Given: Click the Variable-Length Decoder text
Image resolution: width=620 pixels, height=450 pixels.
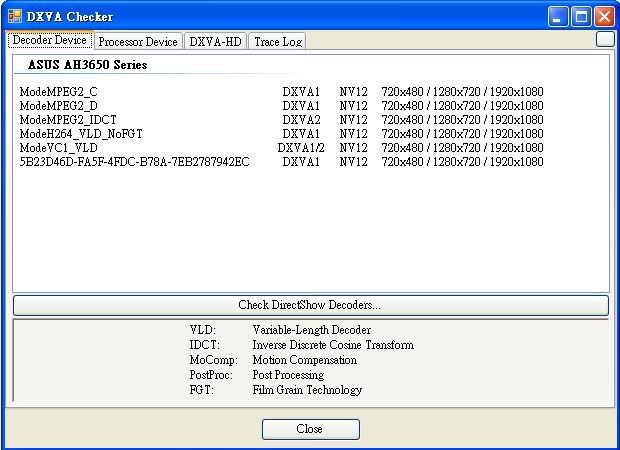Looking at the screenshot, I should tap(312, 330).
